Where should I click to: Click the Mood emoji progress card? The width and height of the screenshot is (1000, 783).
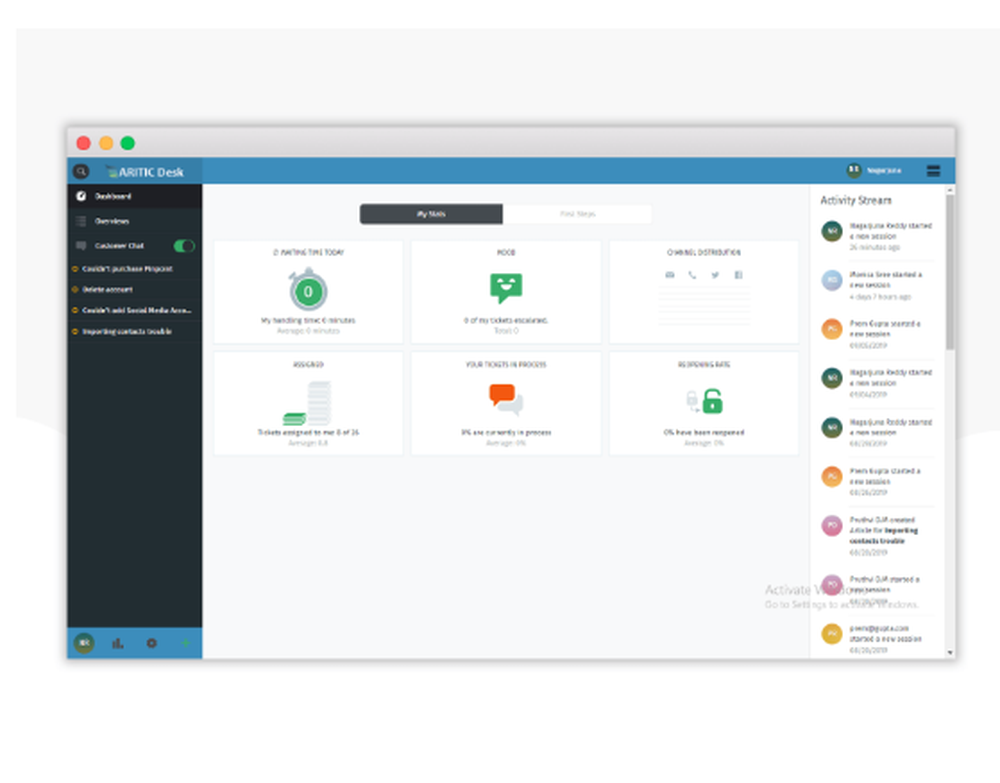(505, 291)
